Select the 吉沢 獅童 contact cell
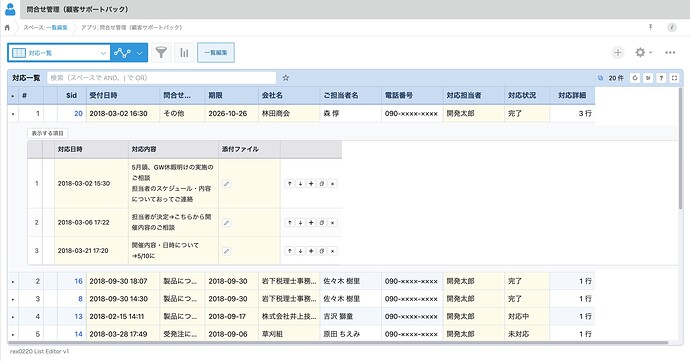This screenshot has width=690, height=361. tap(351, 316)
